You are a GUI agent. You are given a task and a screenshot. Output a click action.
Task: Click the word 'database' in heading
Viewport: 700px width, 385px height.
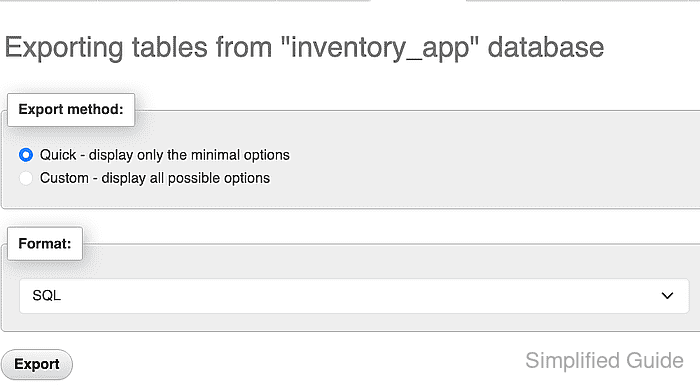[546, 47]
